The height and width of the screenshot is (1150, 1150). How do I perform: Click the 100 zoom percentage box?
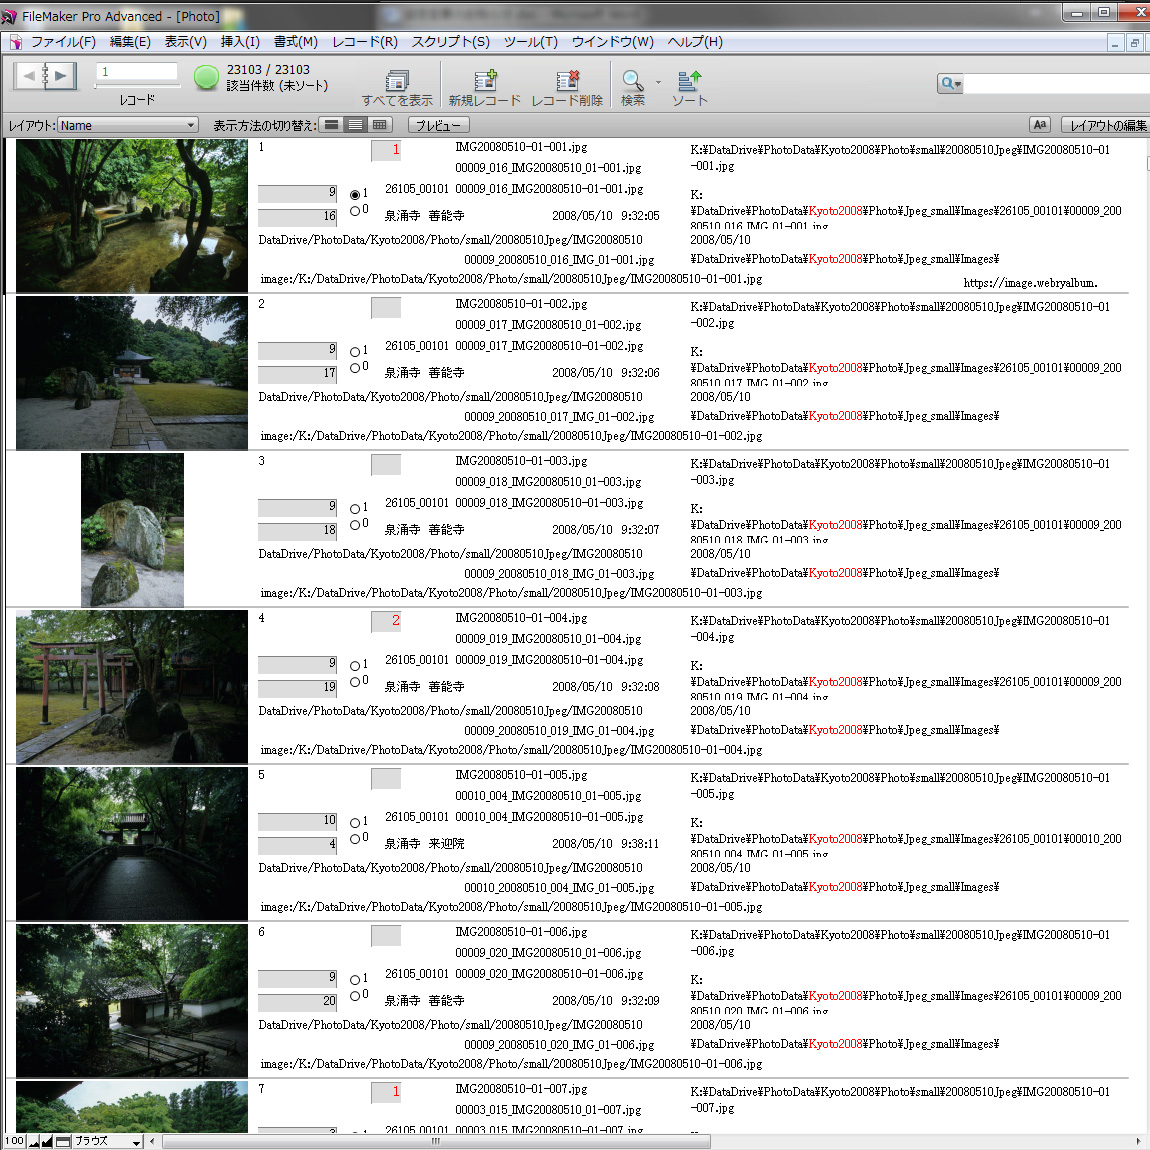click(x=15, y=1141)
